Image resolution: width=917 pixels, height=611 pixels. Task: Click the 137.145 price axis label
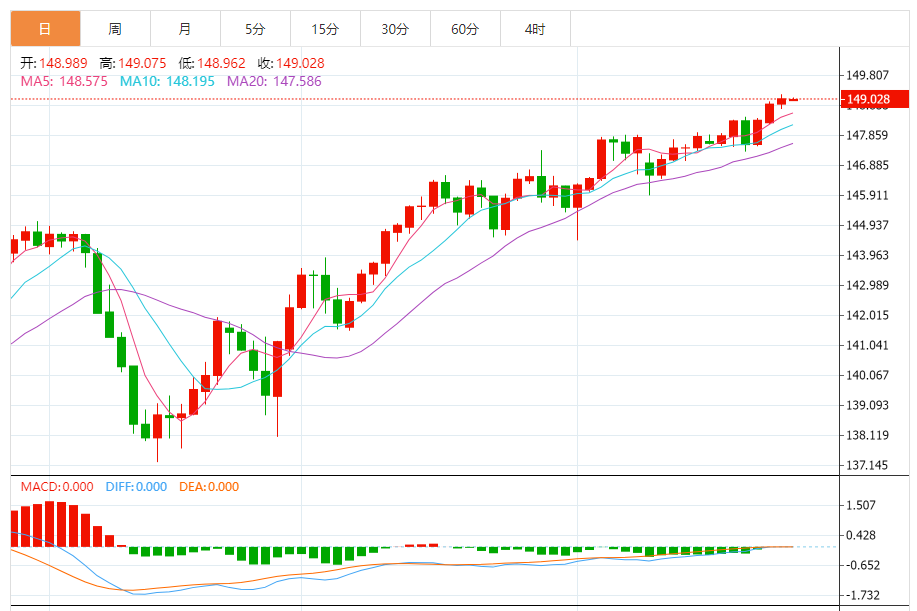pyautogui.click(x=867, y=465)
